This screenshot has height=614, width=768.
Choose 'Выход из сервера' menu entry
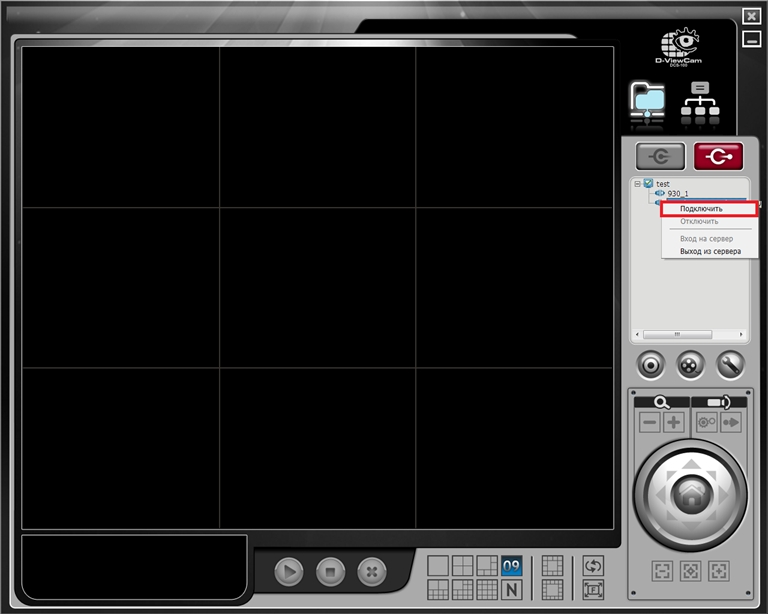tap(710, 251)
